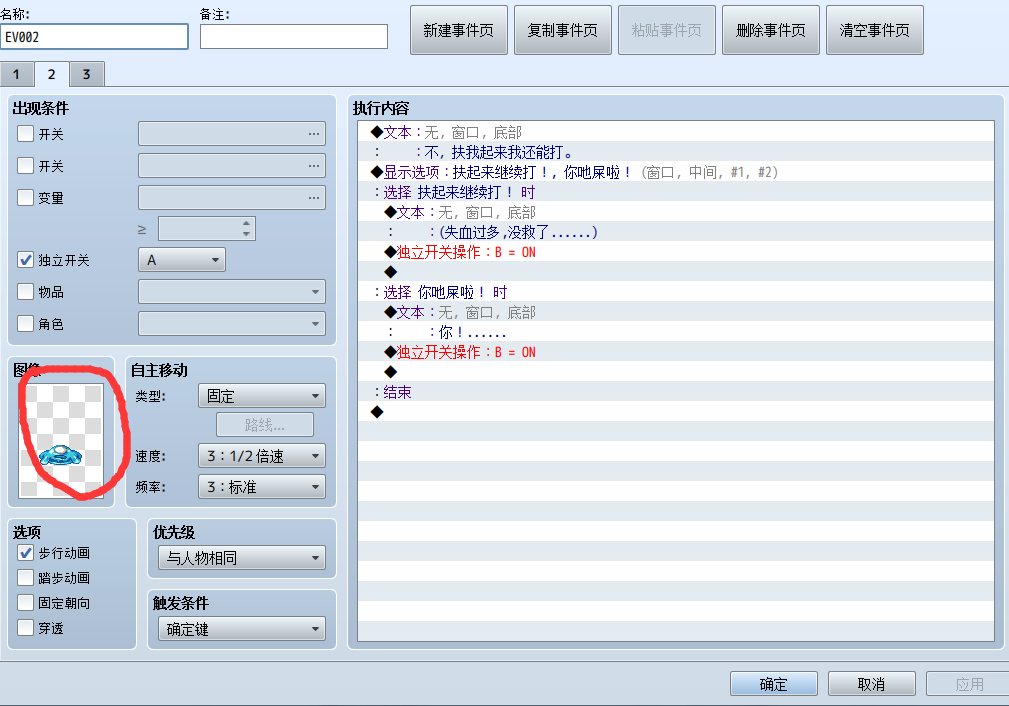Select the event image sprite thumbnail
Image resolution: width=1009 pixels, height=706 pixels.
click(x=61, y=441)
